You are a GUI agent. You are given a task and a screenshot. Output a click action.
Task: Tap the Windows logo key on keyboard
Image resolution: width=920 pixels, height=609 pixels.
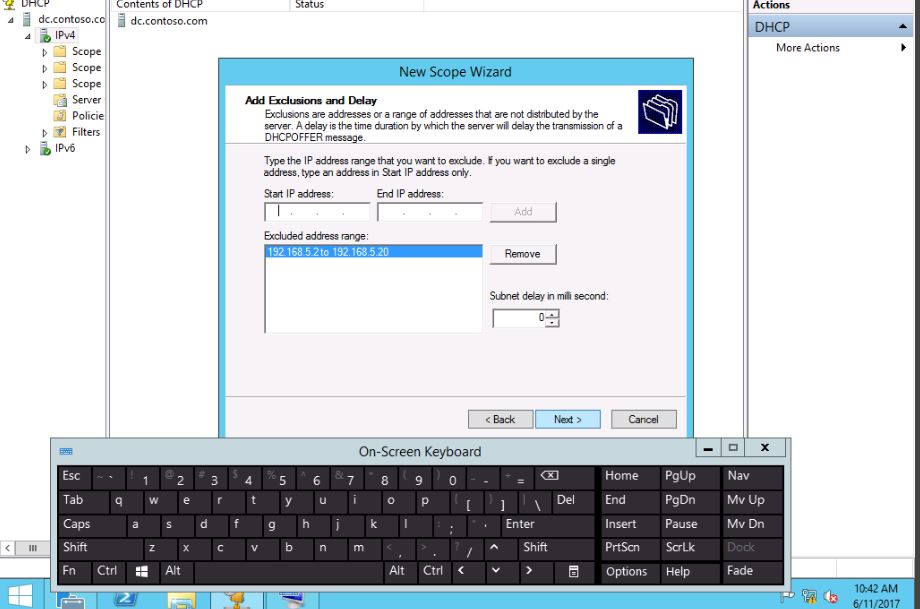(141, 571)
